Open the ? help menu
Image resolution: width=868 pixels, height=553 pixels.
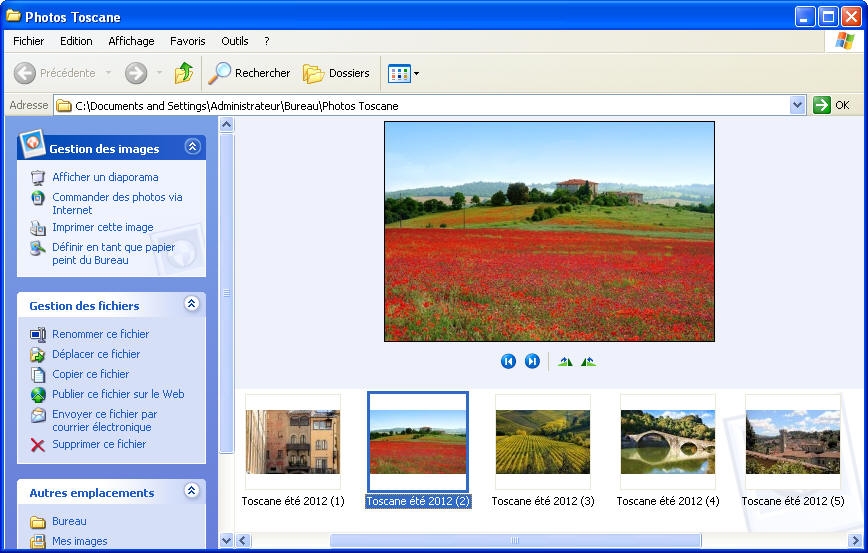pyautogui.click(x=267, y=41)
